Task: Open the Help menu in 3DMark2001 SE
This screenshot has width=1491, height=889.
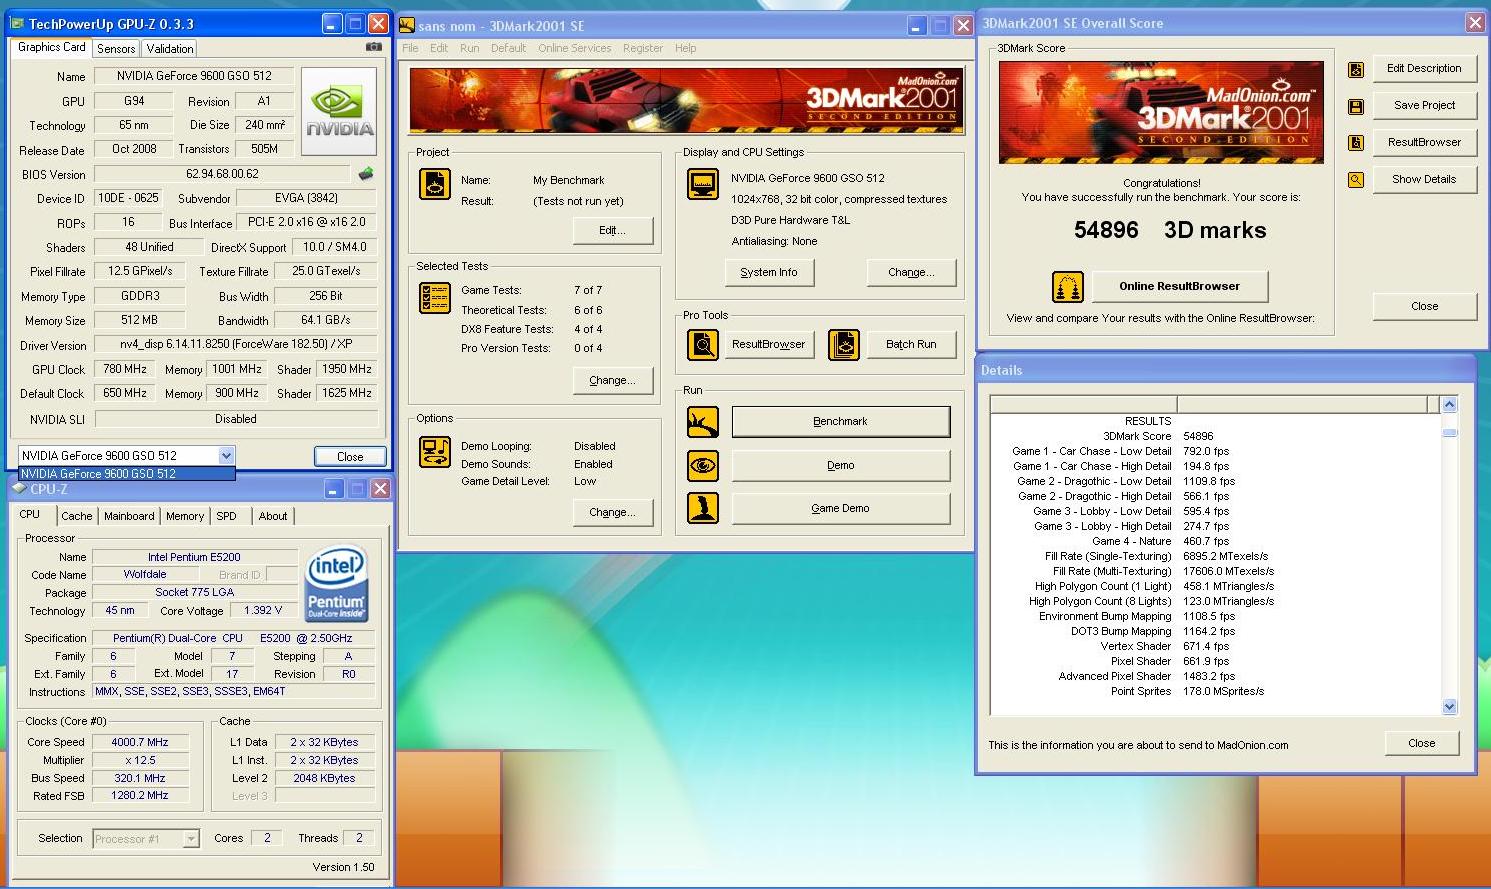Action: click(685, 48)
